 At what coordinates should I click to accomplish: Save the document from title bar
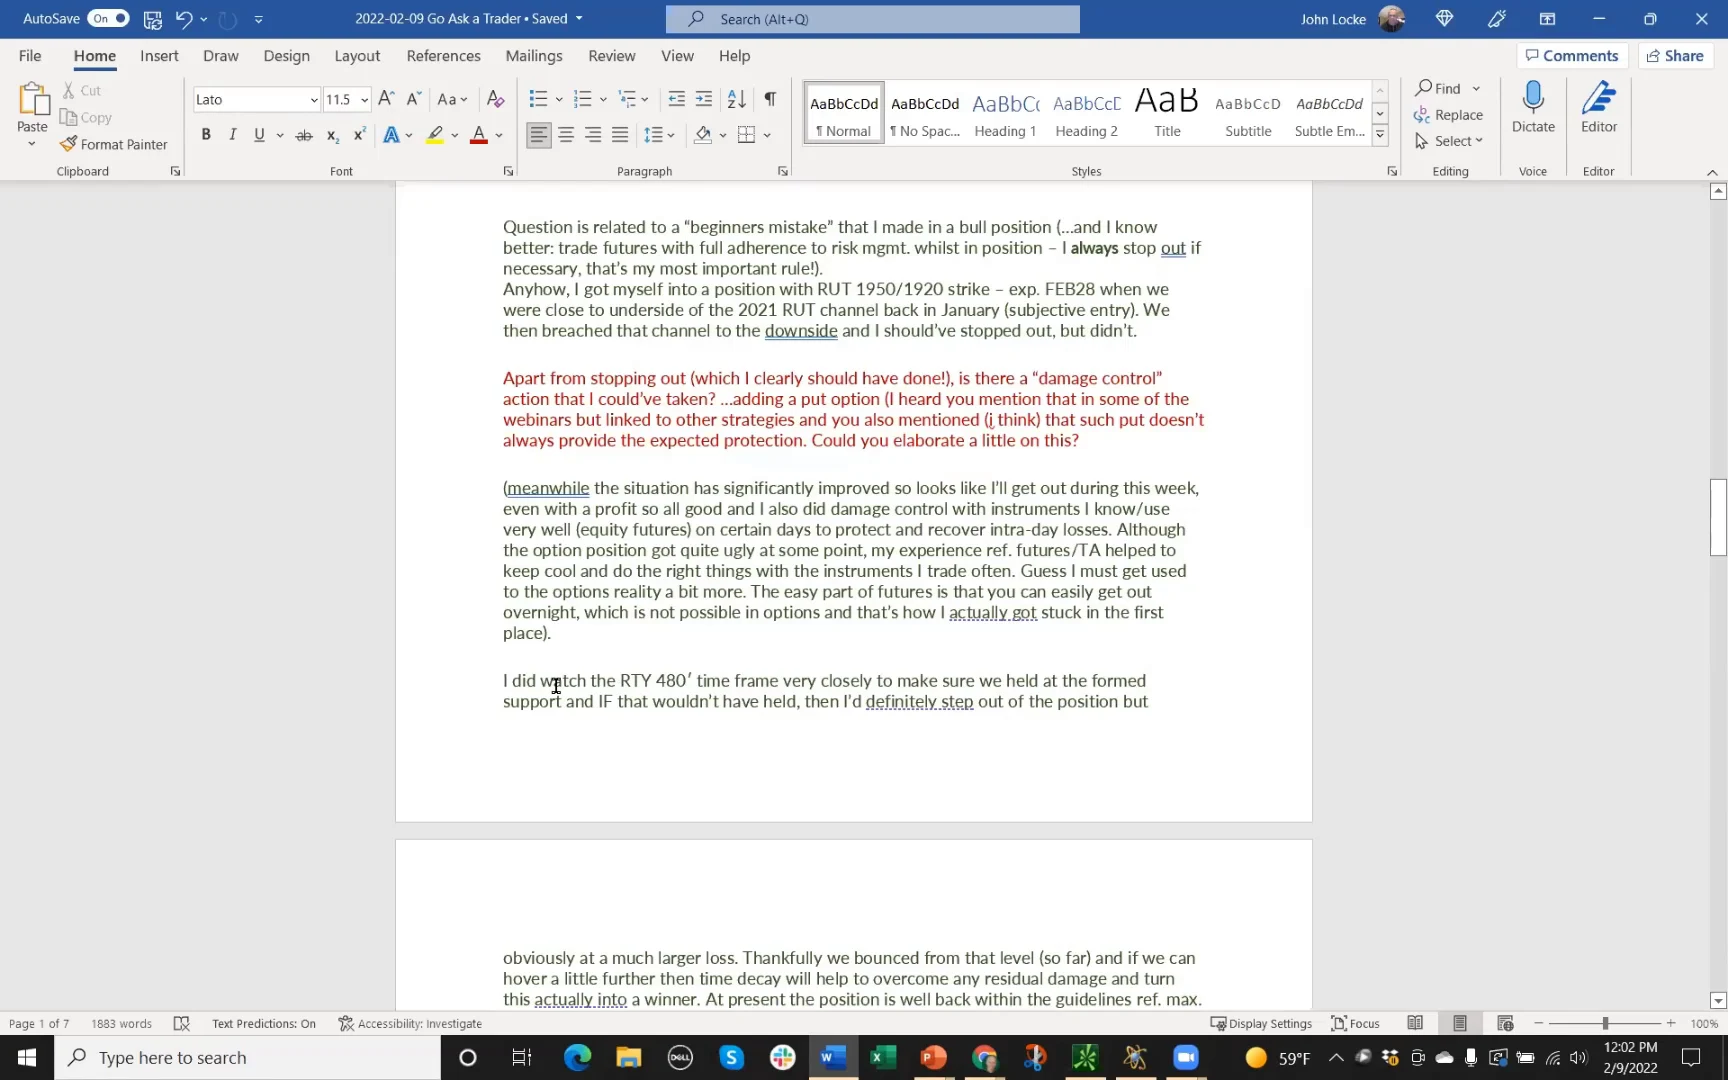click(152, 18)
